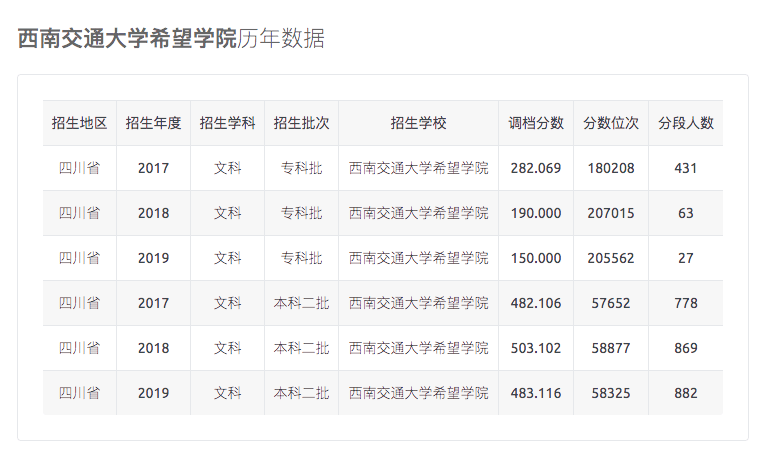764x456 pixels.
Task: Click the 调档分数 column header
Action: click(536, 123)
